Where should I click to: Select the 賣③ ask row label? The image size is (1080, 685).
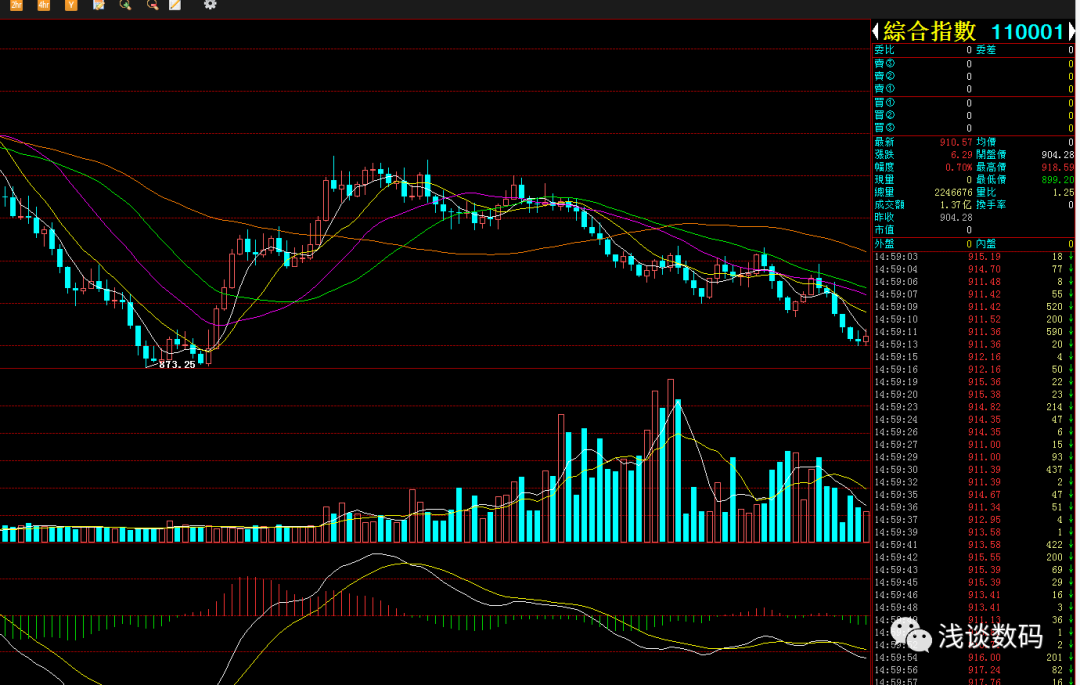[x=884, y=63]
